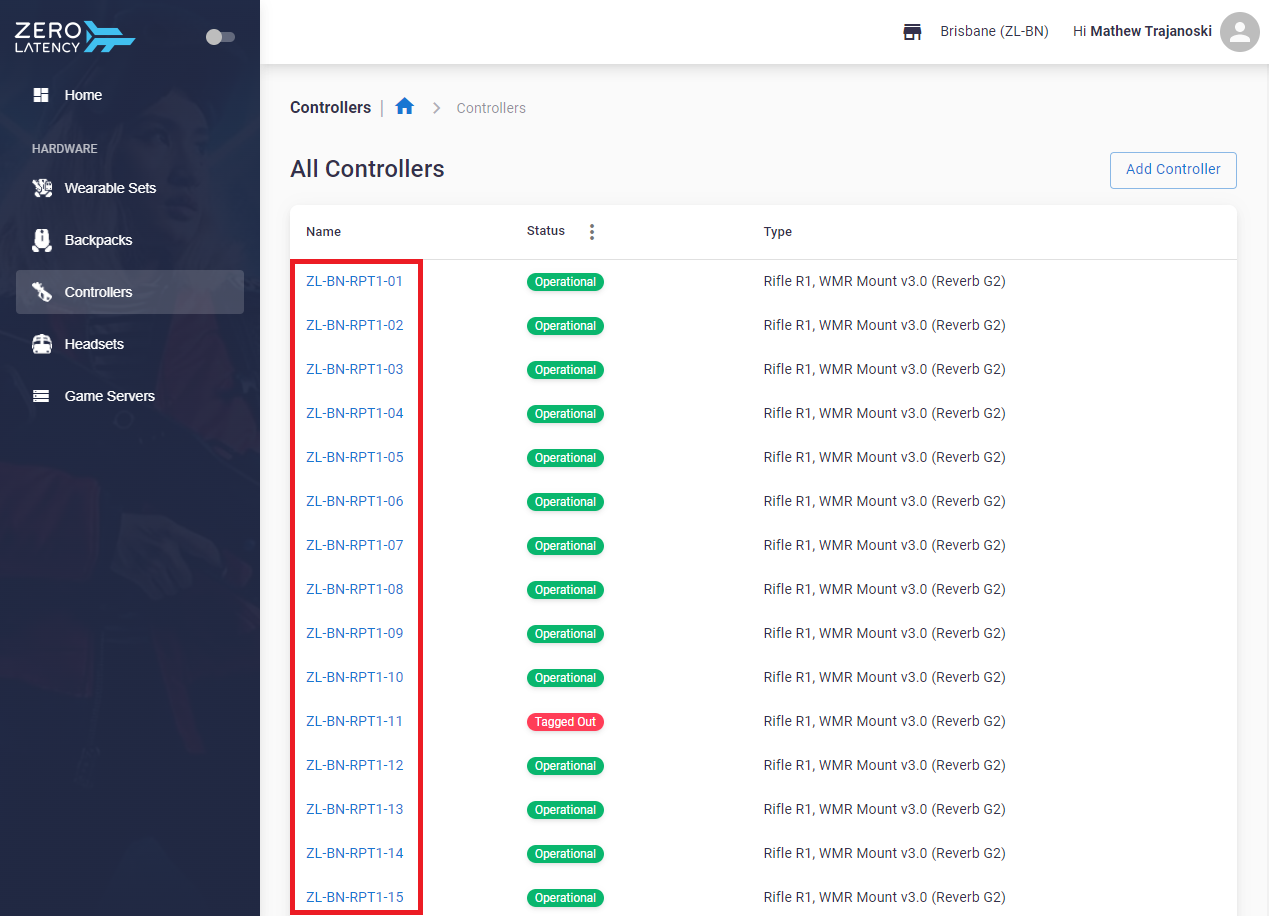Image resolution: width=1269 pixels, height=916 pixels.
Task: Click the breadcrumb home icon
Action: click(404, 106)
